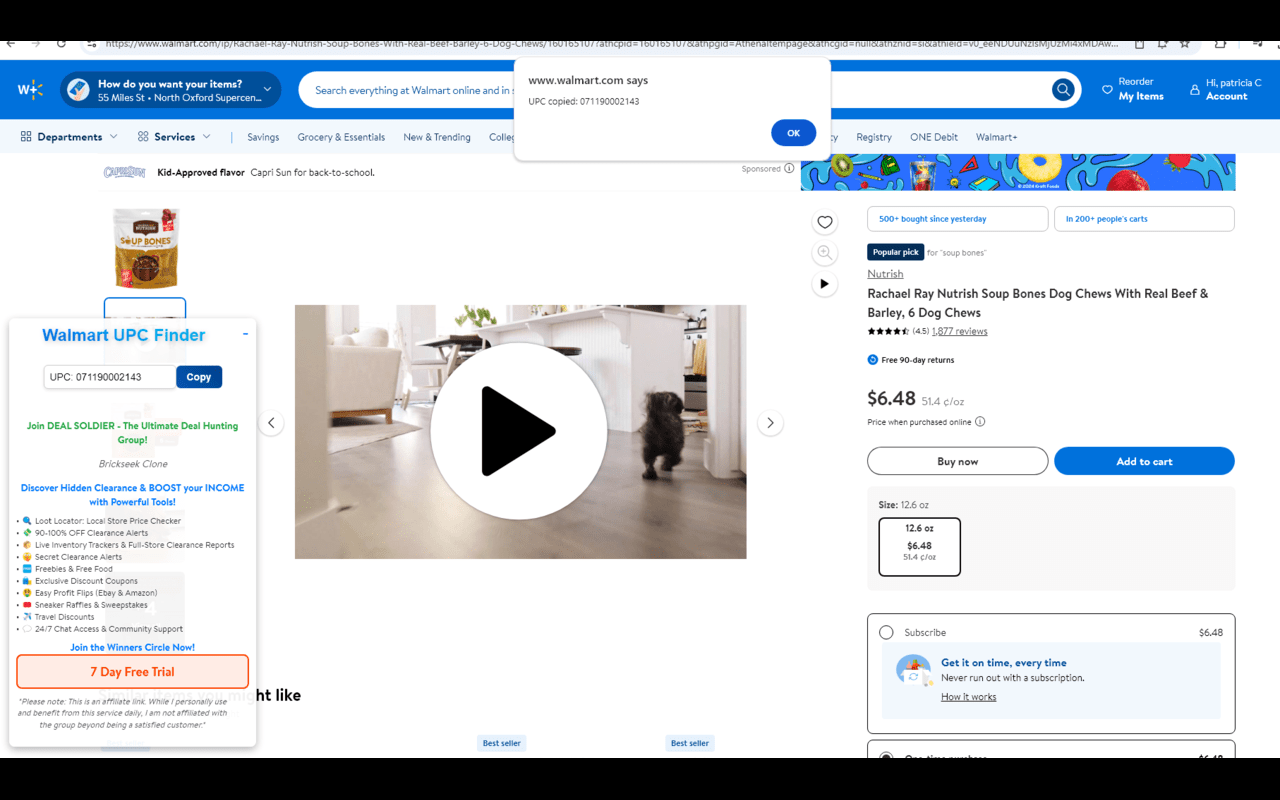Open the How it works link
Viewport: 1280px width, 800px height.
(968, 697)
